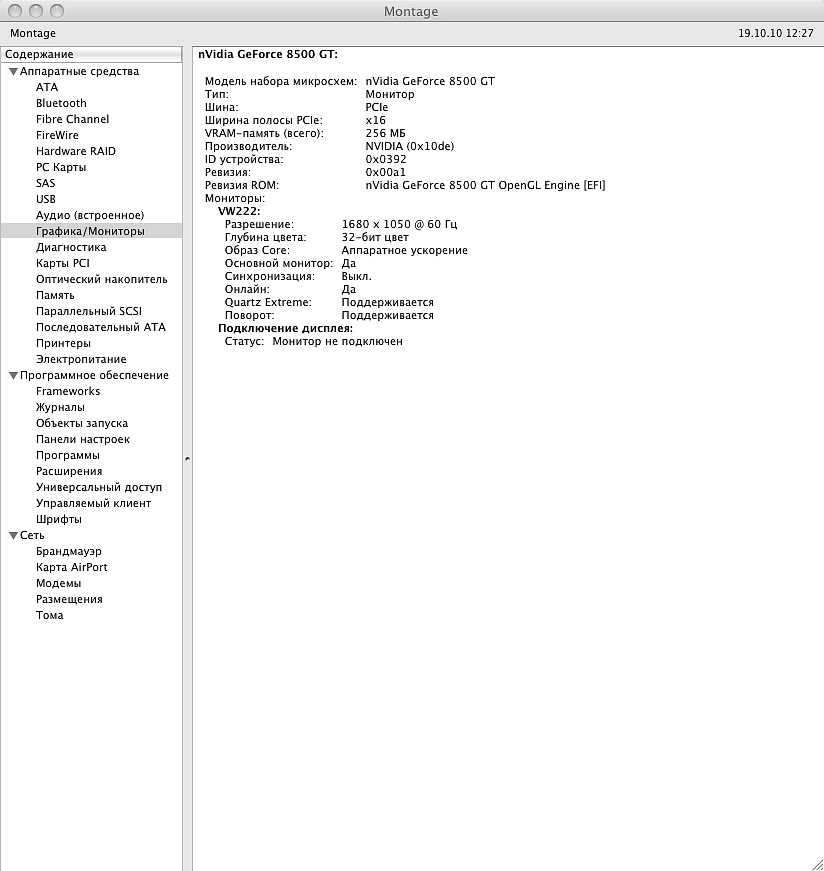The image size is (824, 871).
Task: Click the sidebar splitter handle
Action: pos(187,459)
